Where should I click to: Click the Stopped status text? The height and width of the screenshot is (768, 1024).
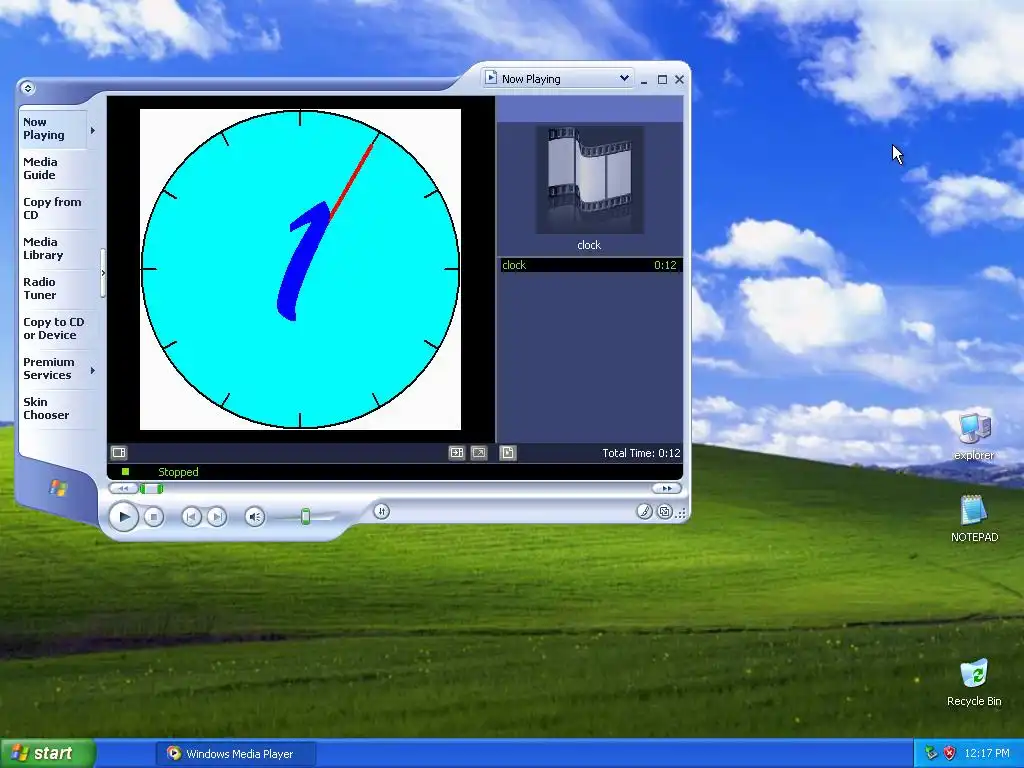point(178,472)
